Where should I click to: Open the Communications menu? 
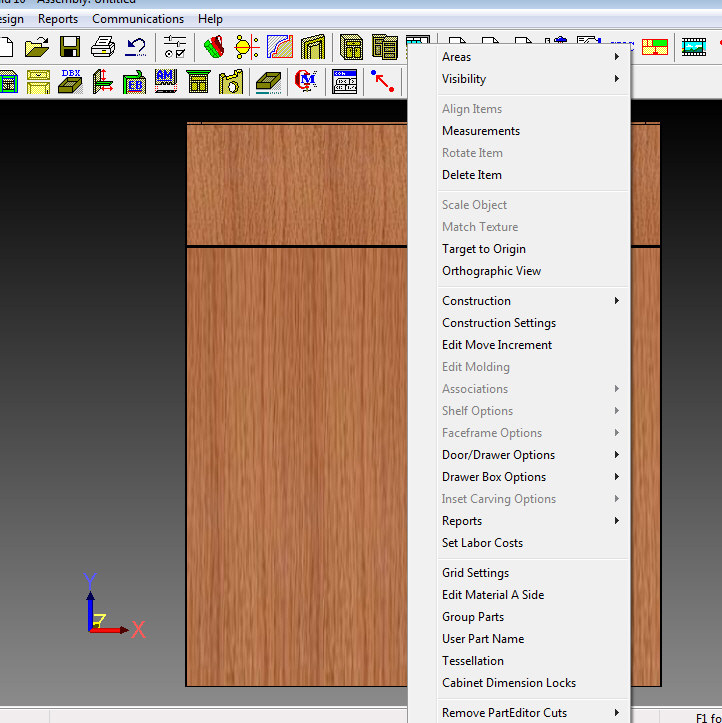pos(138,19)
